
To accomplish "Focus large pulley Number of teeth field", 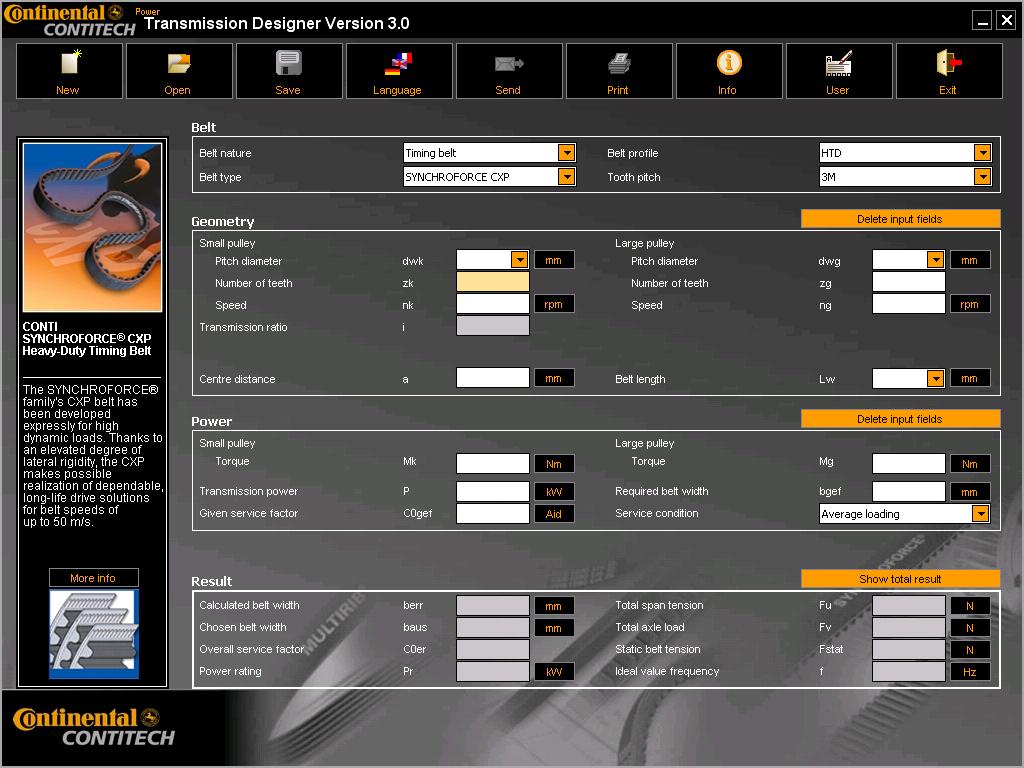I will [908, 282].
